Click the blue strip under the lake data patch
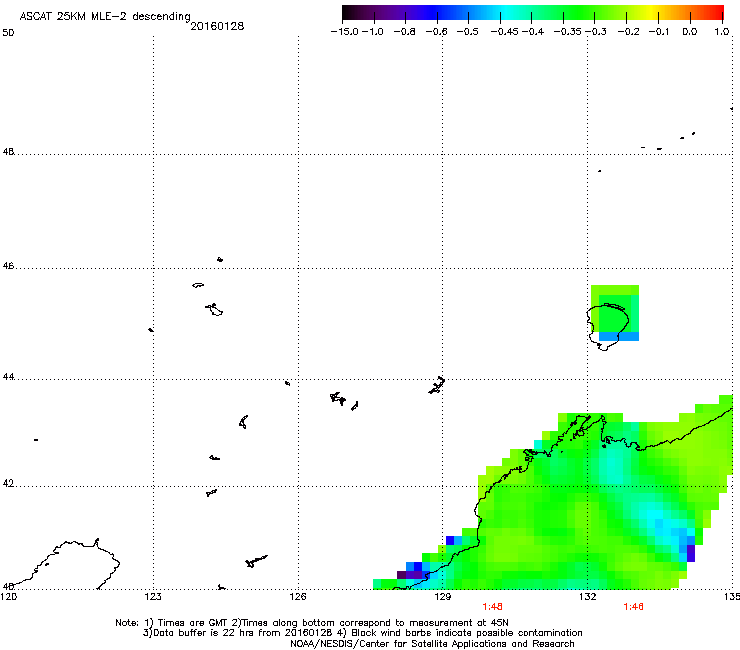 pos(619,337)
